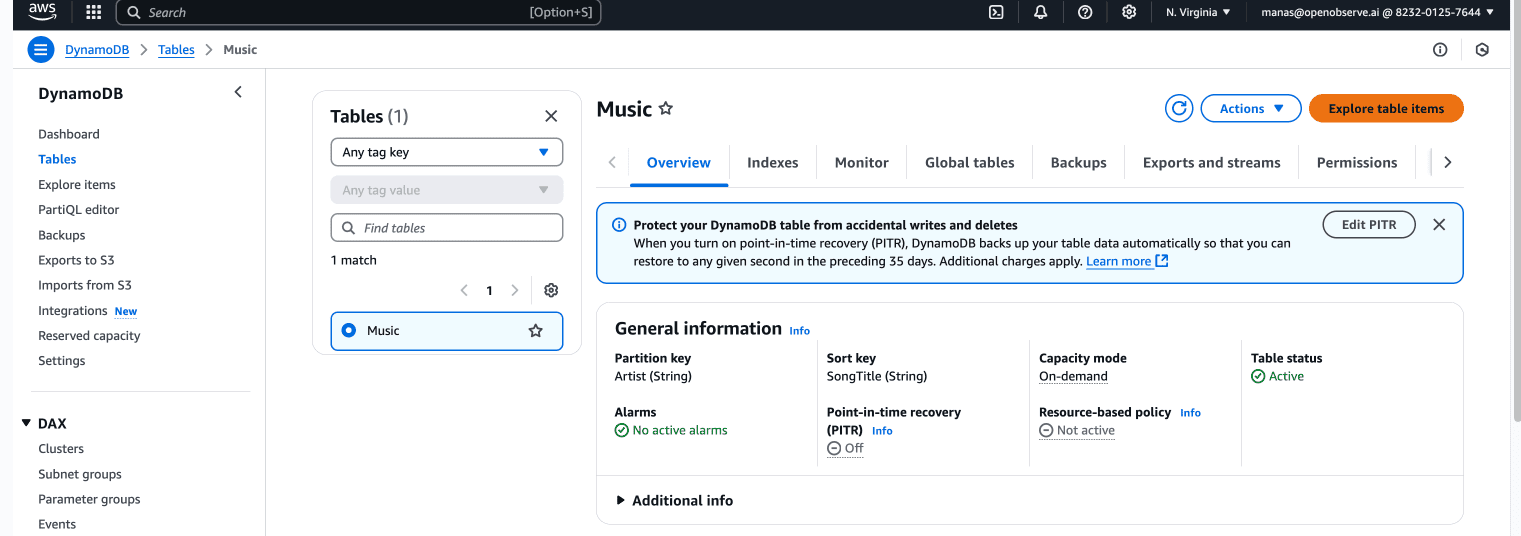Refresh the Music table details
This screenshot has height=536, width=1521.
click(1180, 109)
